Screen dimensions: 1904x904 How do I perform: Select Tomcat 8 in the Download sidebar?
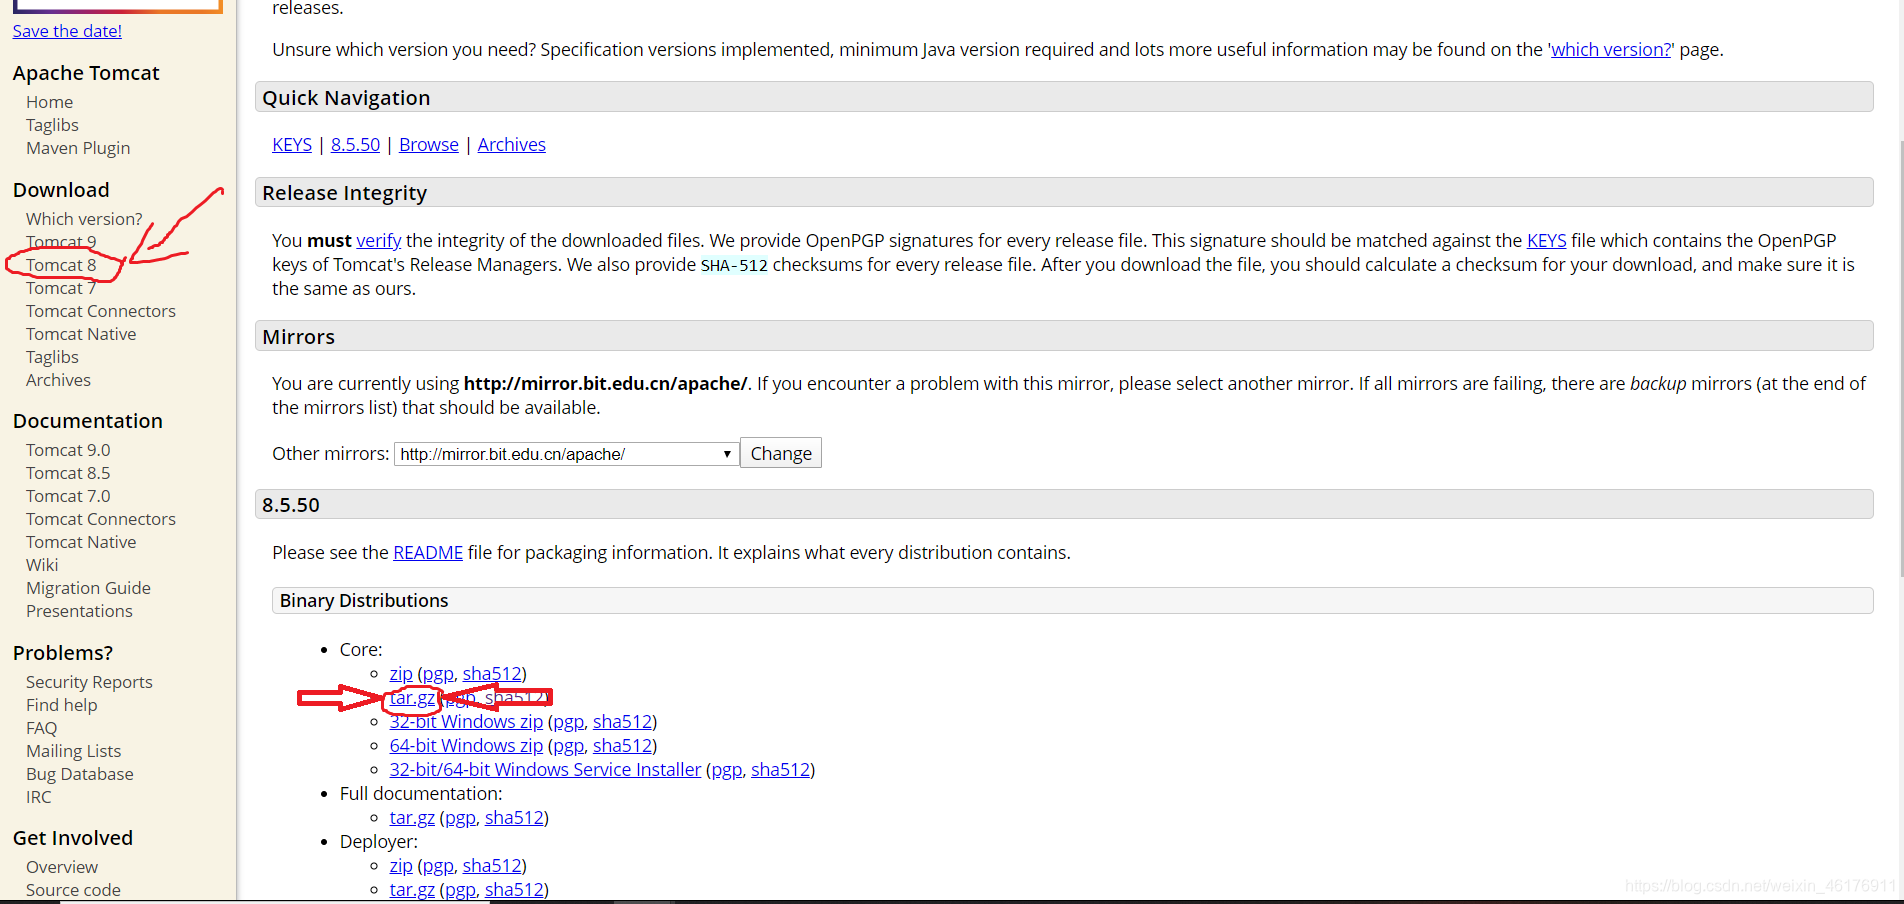(x=61, y=264)
